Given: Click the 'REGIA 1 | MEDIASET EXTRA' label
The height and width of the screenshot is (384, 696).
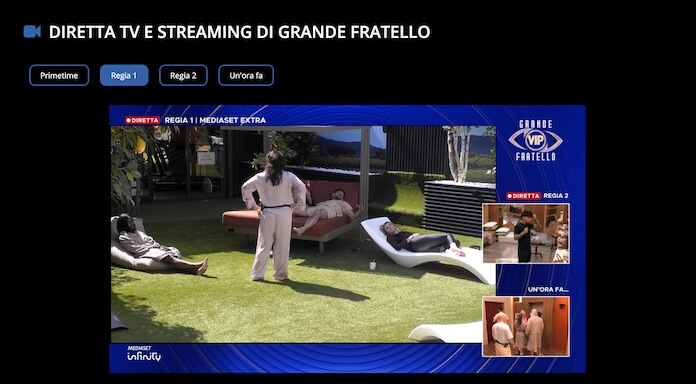Looking at the screenshot, I should 215,120.
